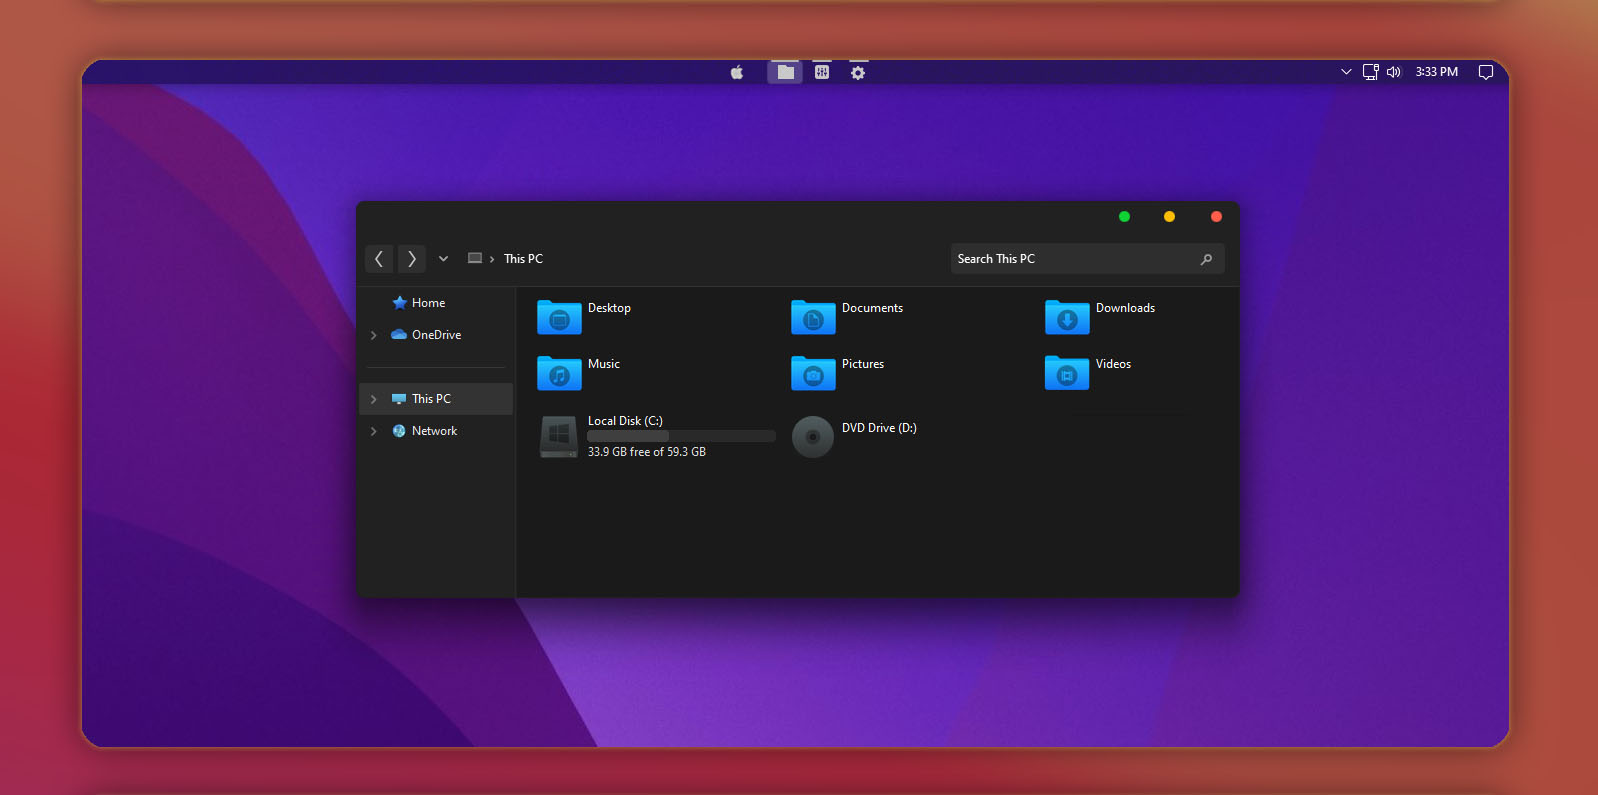
Task: Expand the Network tree node
Action: (x=374, y=431)
